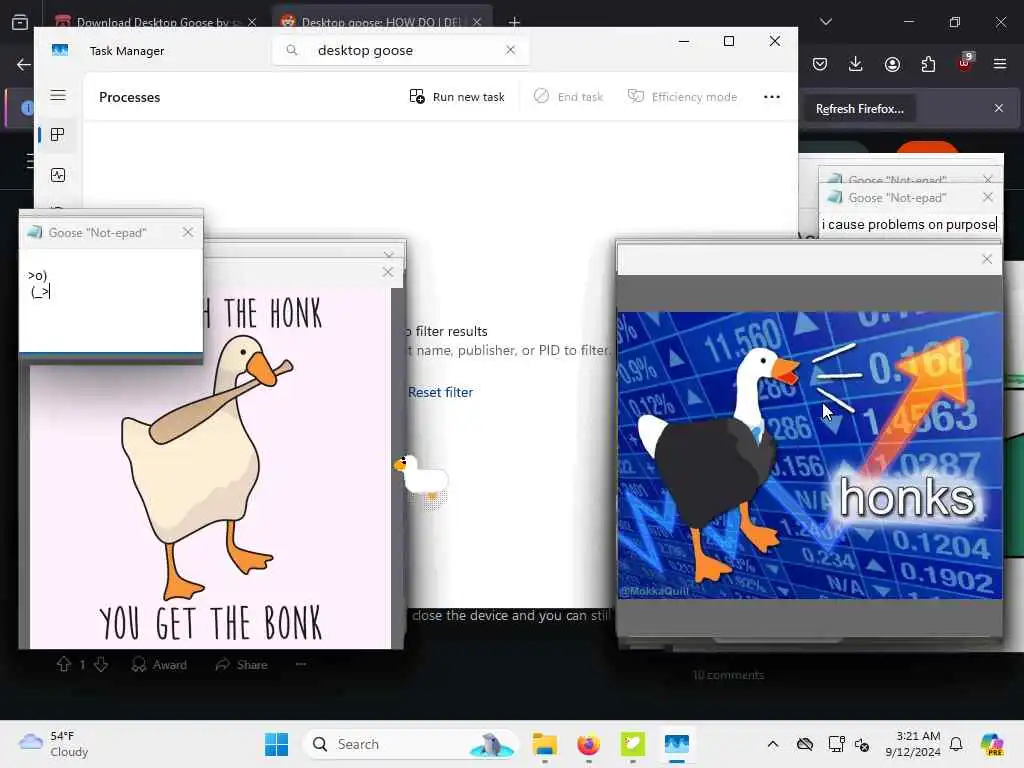
Task: Open Windows Start menu
Action: pyautogui.click(x=276, y=744)
